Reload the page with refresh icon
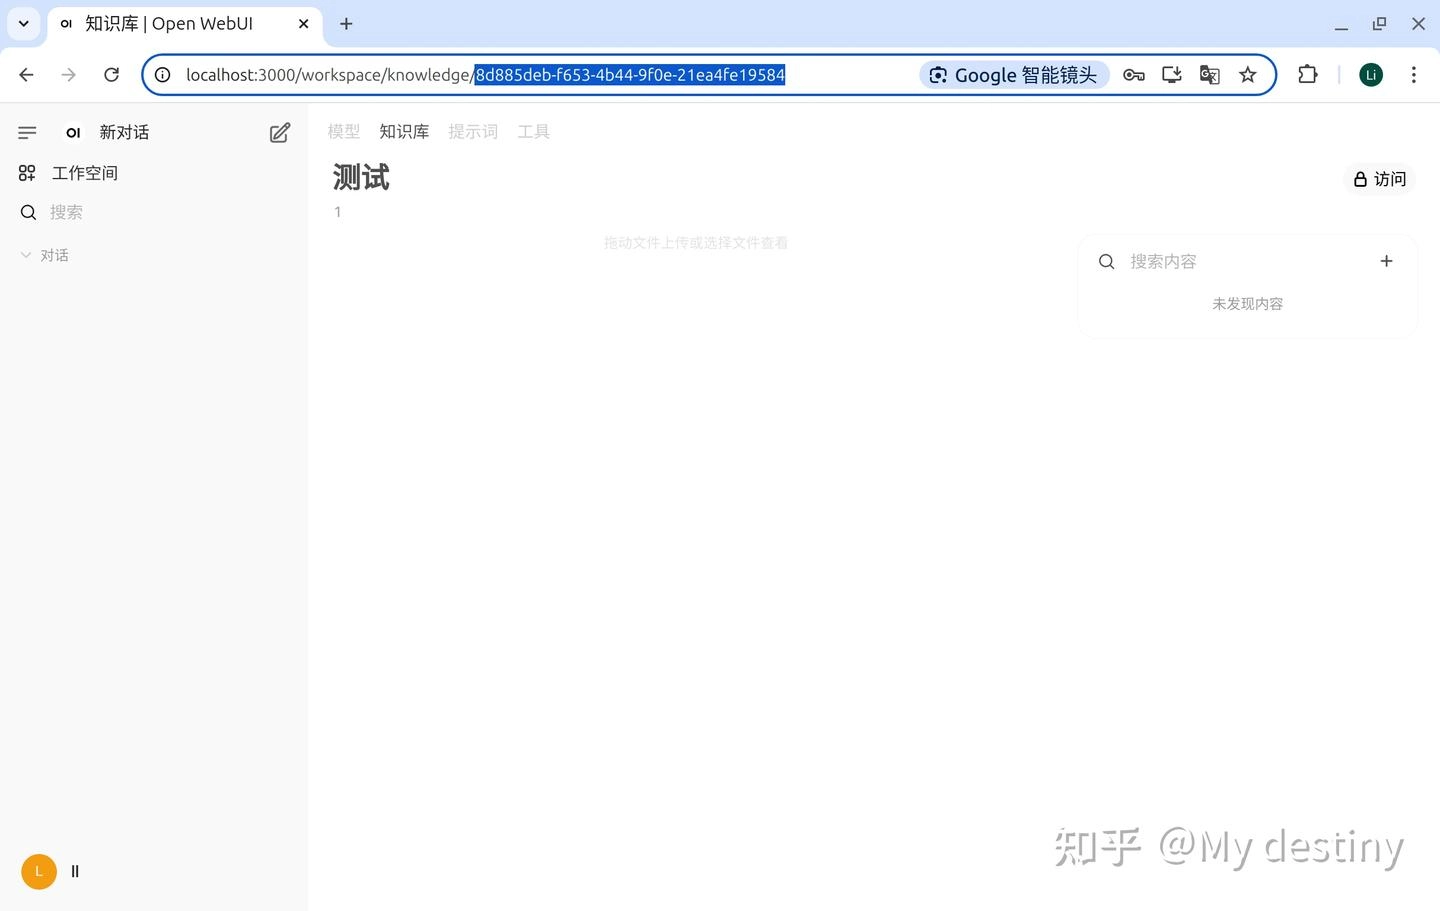 112,75
